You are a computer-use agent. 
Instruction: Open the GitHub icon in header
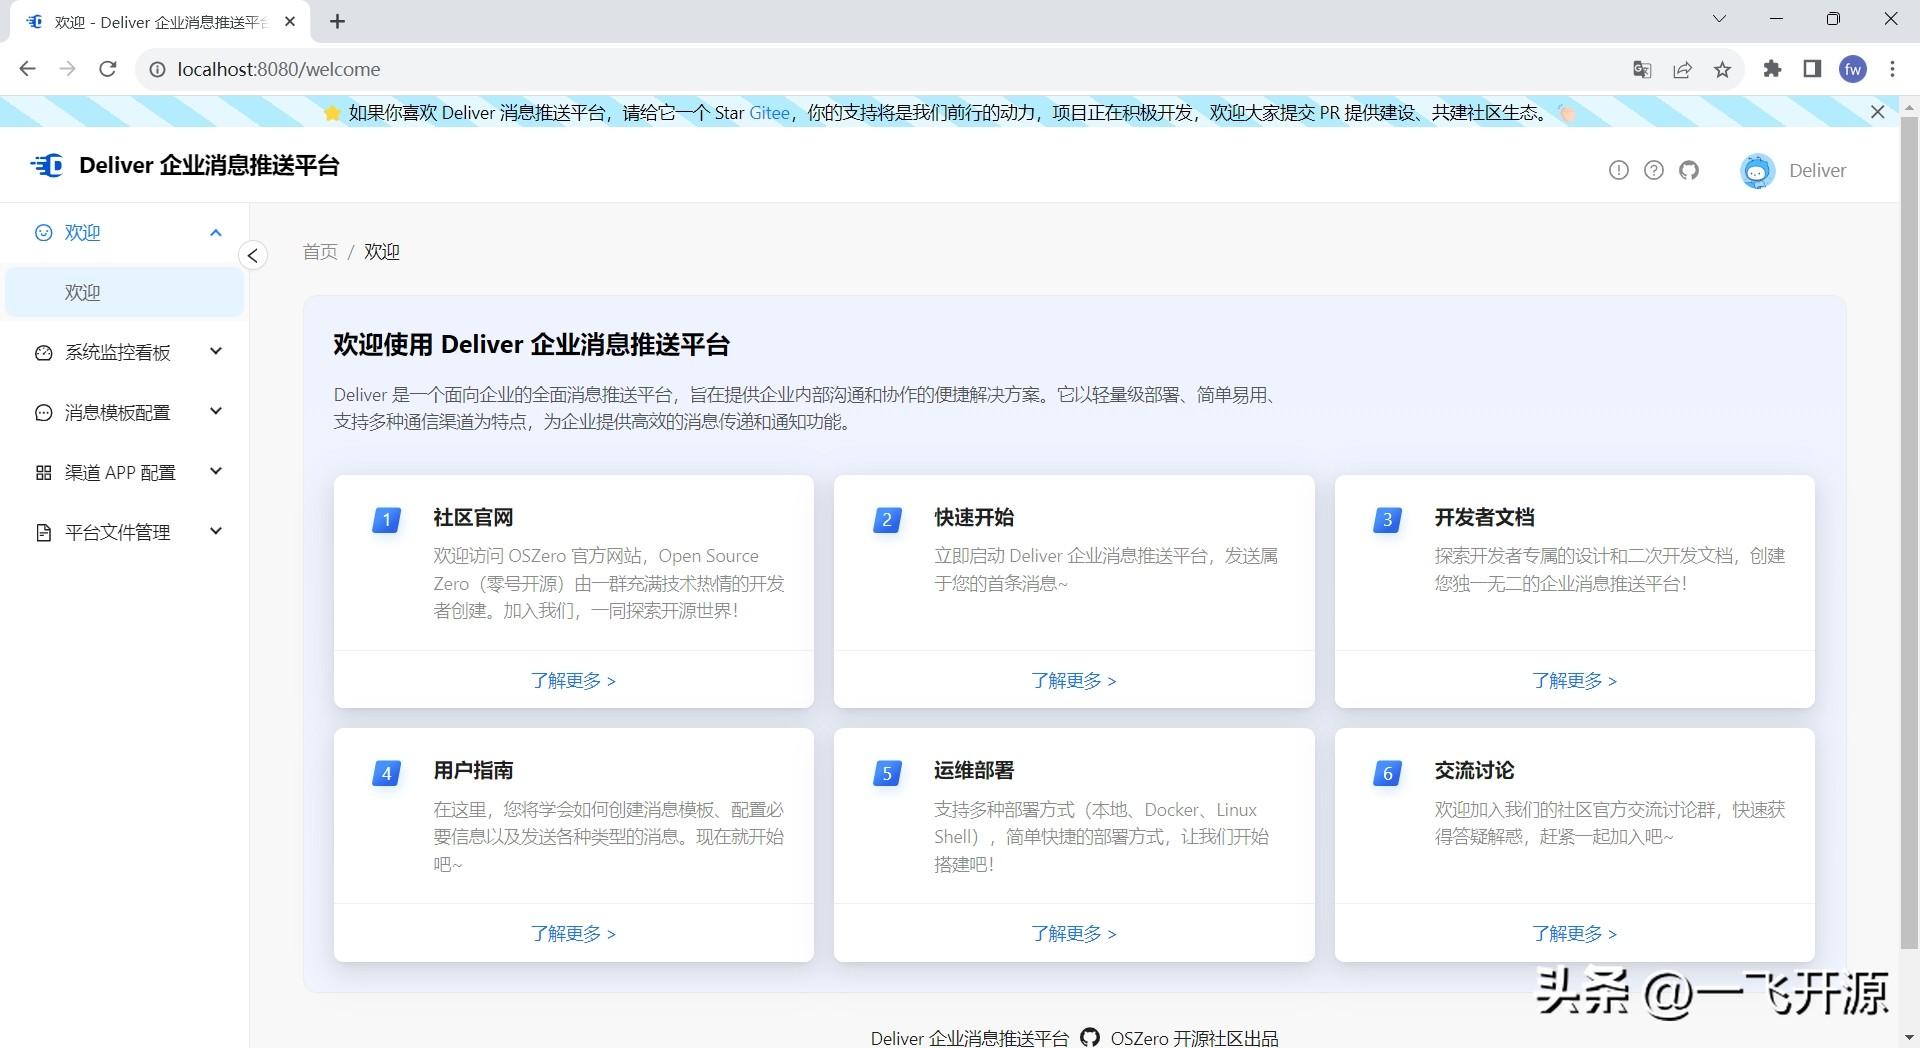pos(1689,170)
